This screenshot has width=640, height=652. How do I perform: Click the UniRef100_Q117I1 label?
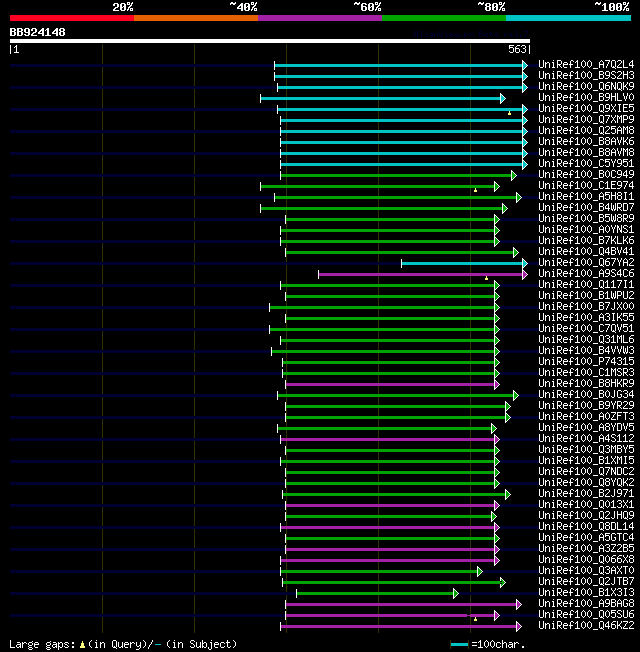click(x=586, y=284)
